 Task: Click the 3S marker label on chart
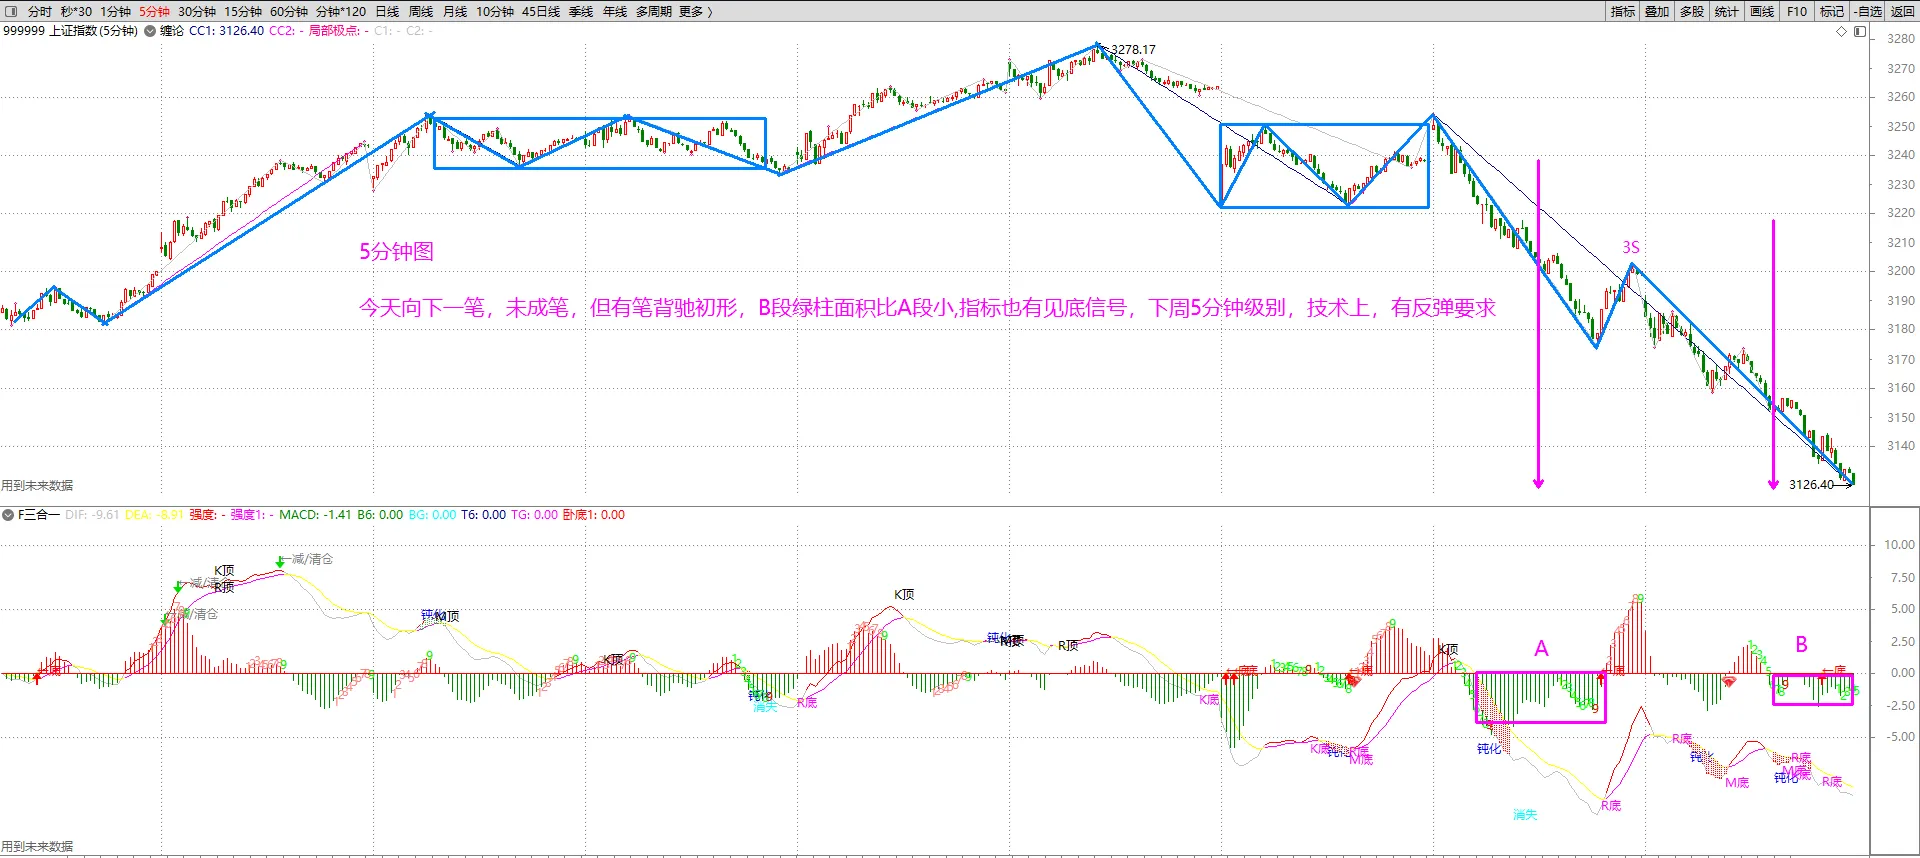[1631, 247]
